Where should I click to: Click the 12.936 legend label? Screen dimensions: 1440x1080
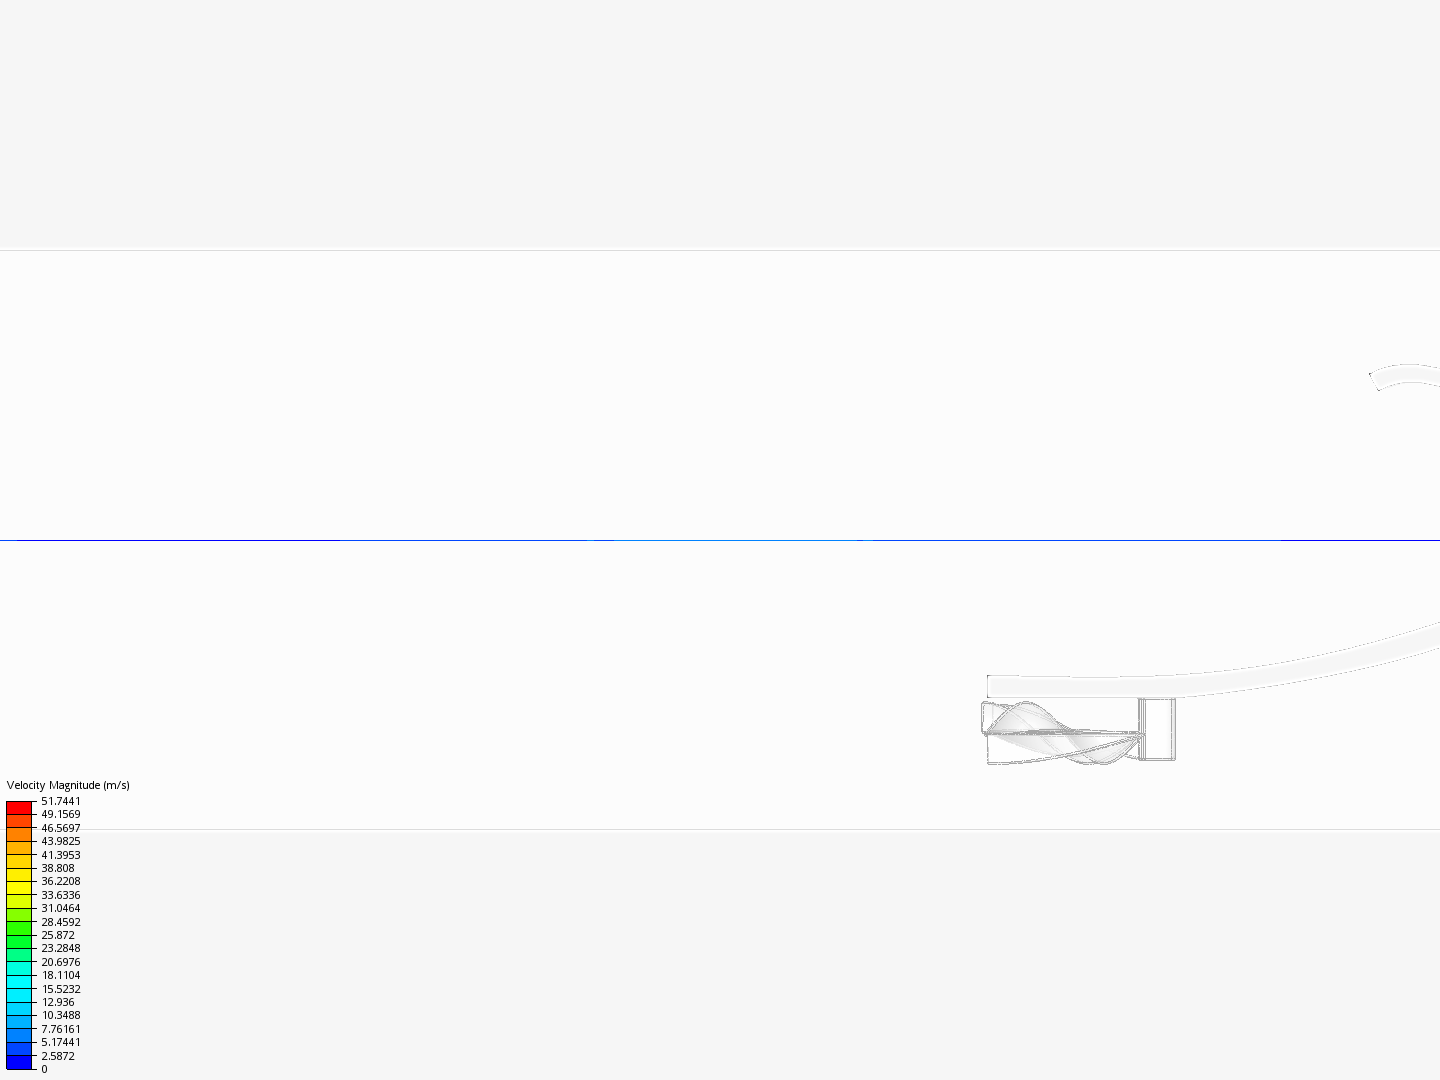pos(58,1002)
